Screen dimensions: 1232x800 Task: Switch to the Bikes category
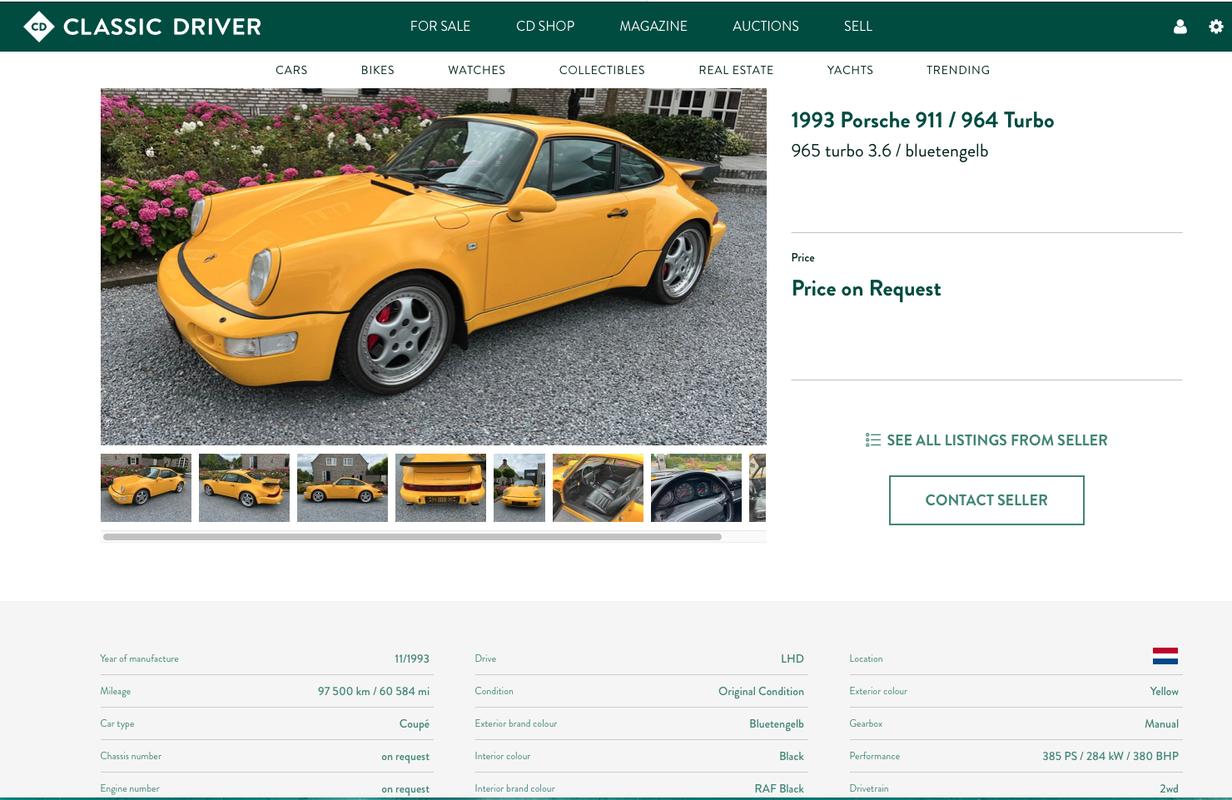tap(378, 70)
